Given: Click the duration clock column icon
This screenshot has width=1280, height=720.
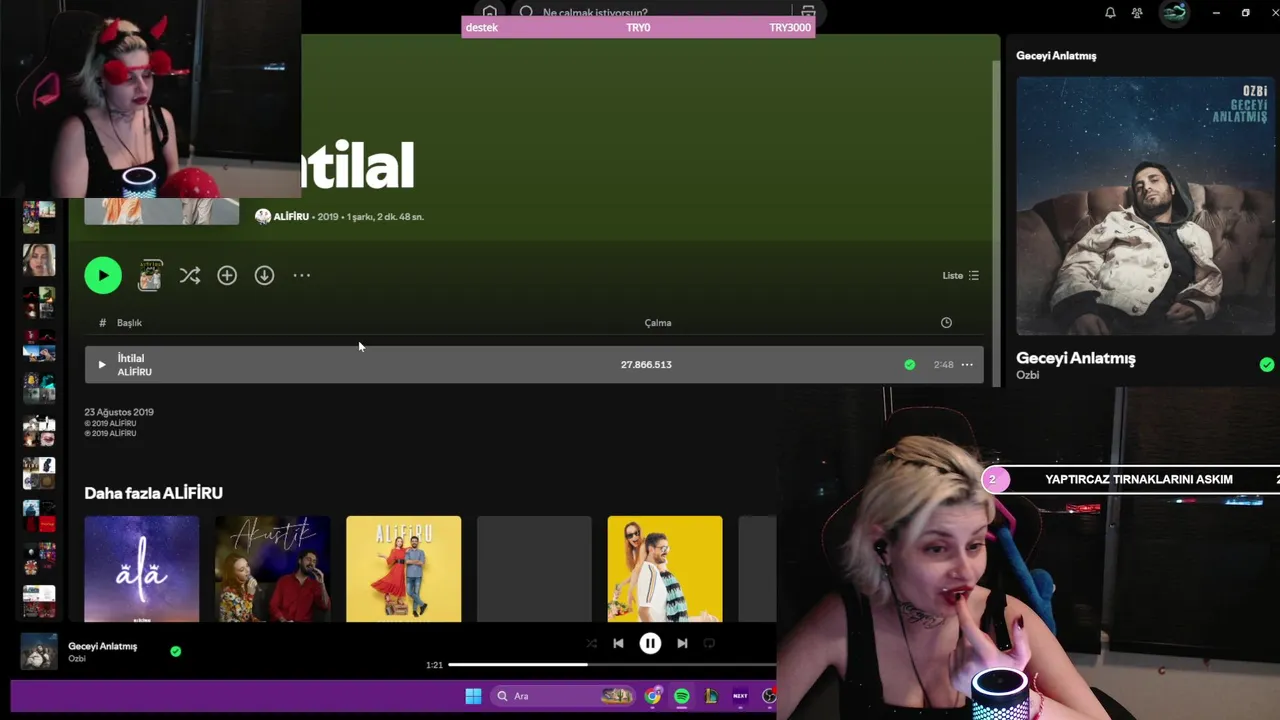Looking at the screenshot, I should click(x=946, y=322).
